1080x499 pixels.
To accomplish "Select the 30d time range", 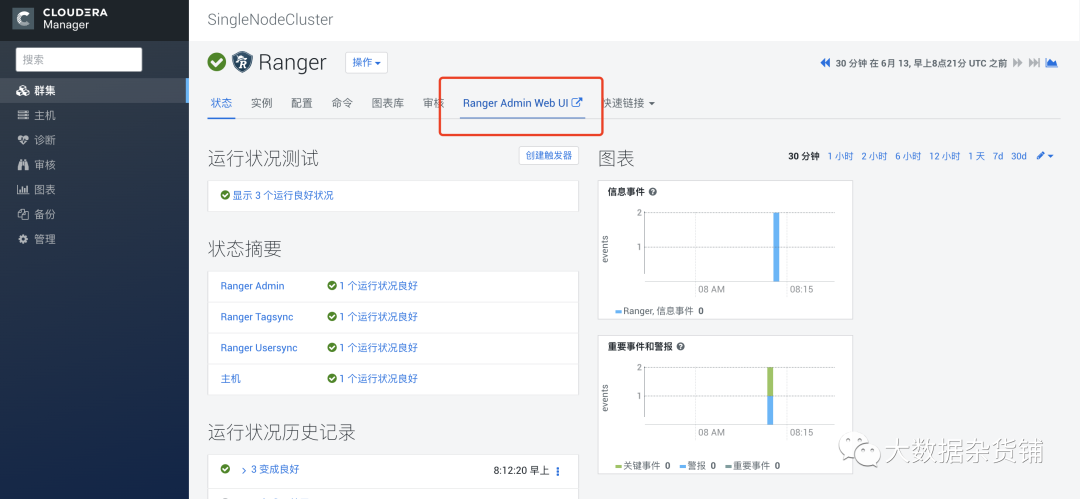I will pos(1019,156).
